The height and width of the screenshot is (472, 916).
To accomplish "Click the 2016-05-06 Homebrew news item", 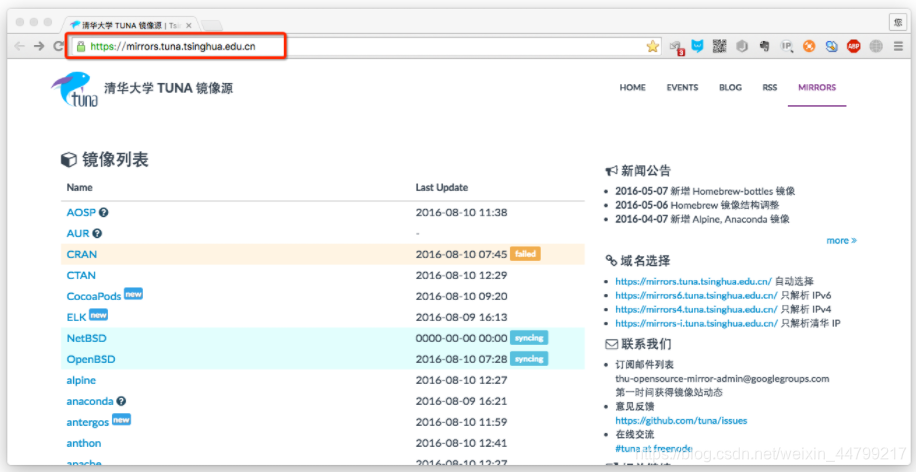I will point(697,206).
